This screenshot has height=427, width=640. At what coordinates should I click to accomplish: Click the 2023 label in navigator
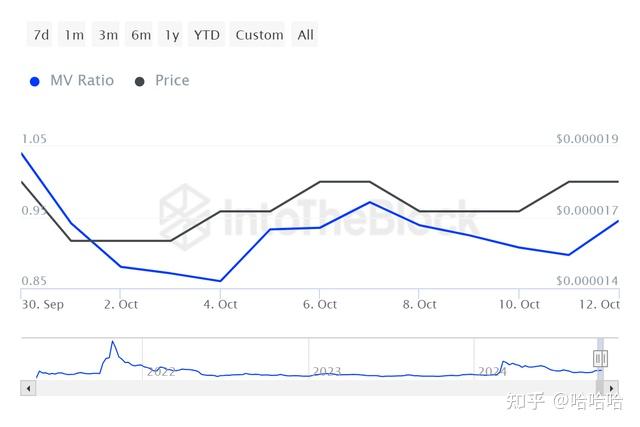click(327, 371)
